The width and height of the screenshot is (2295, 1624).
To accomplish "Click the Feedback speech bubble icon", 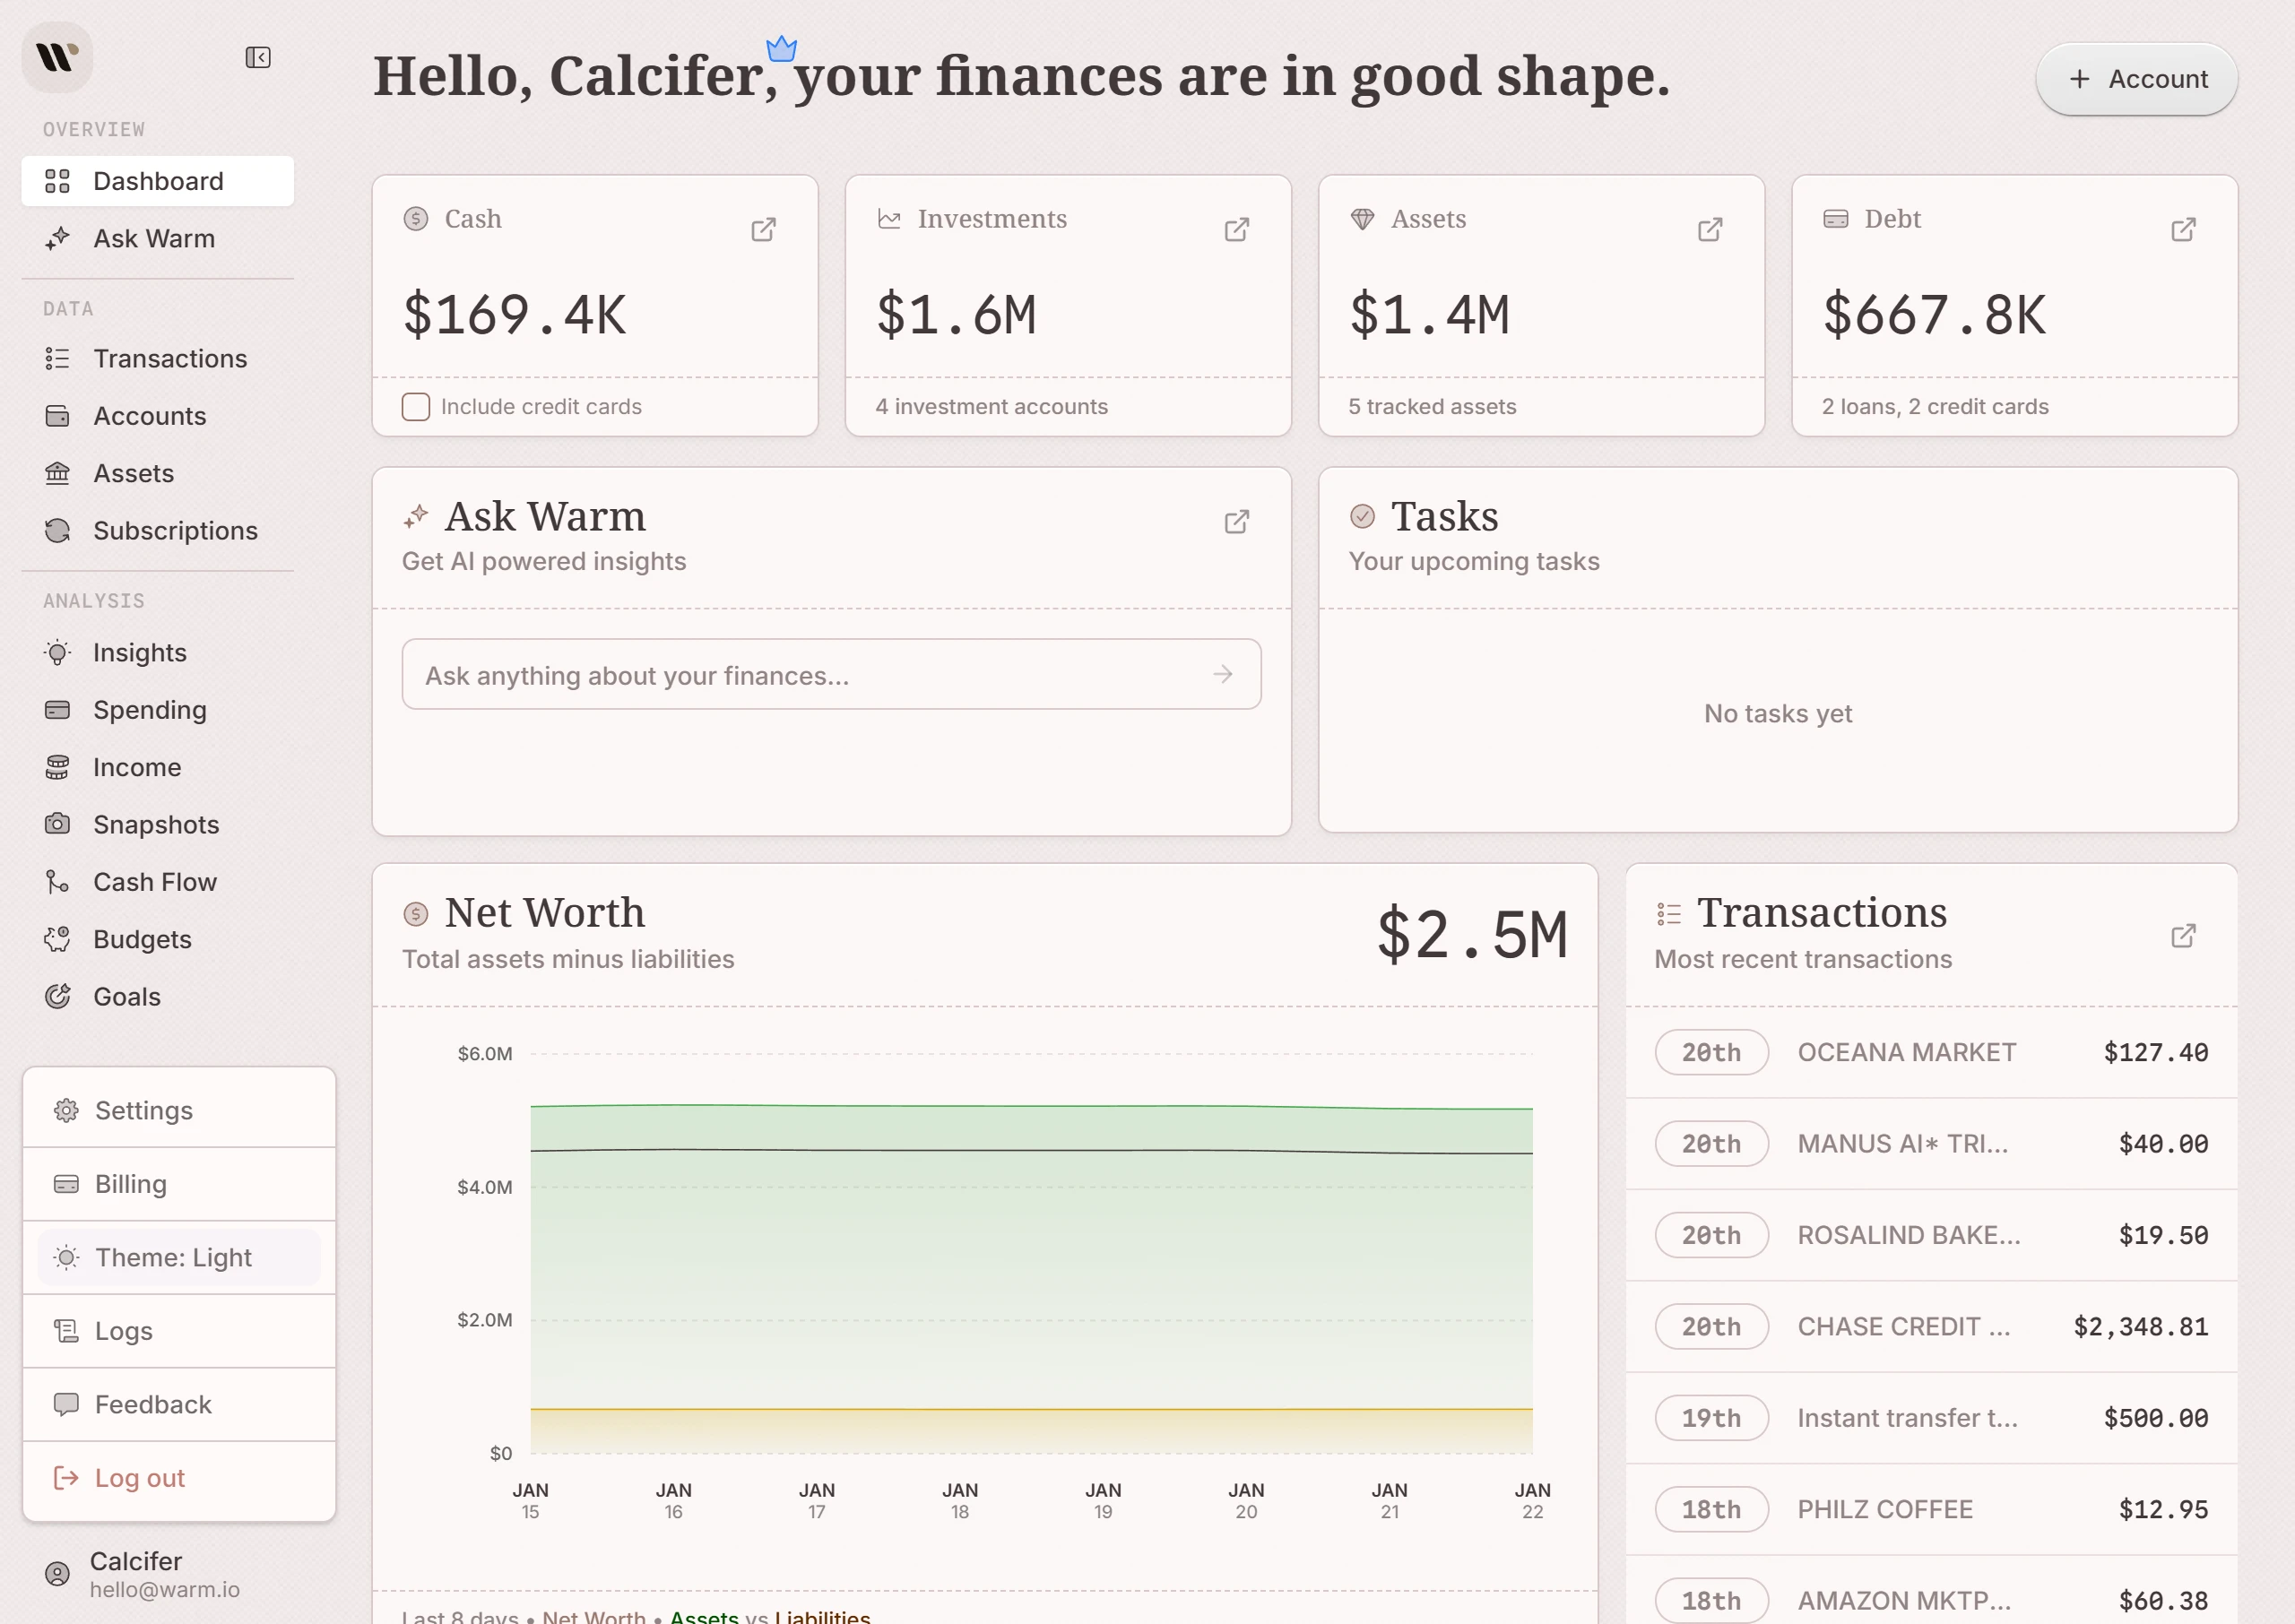I will [x=66, y=1404].
